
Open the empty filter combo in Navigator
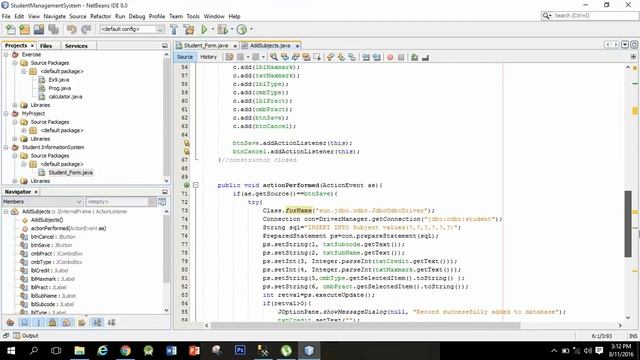[x=152, y=202]
